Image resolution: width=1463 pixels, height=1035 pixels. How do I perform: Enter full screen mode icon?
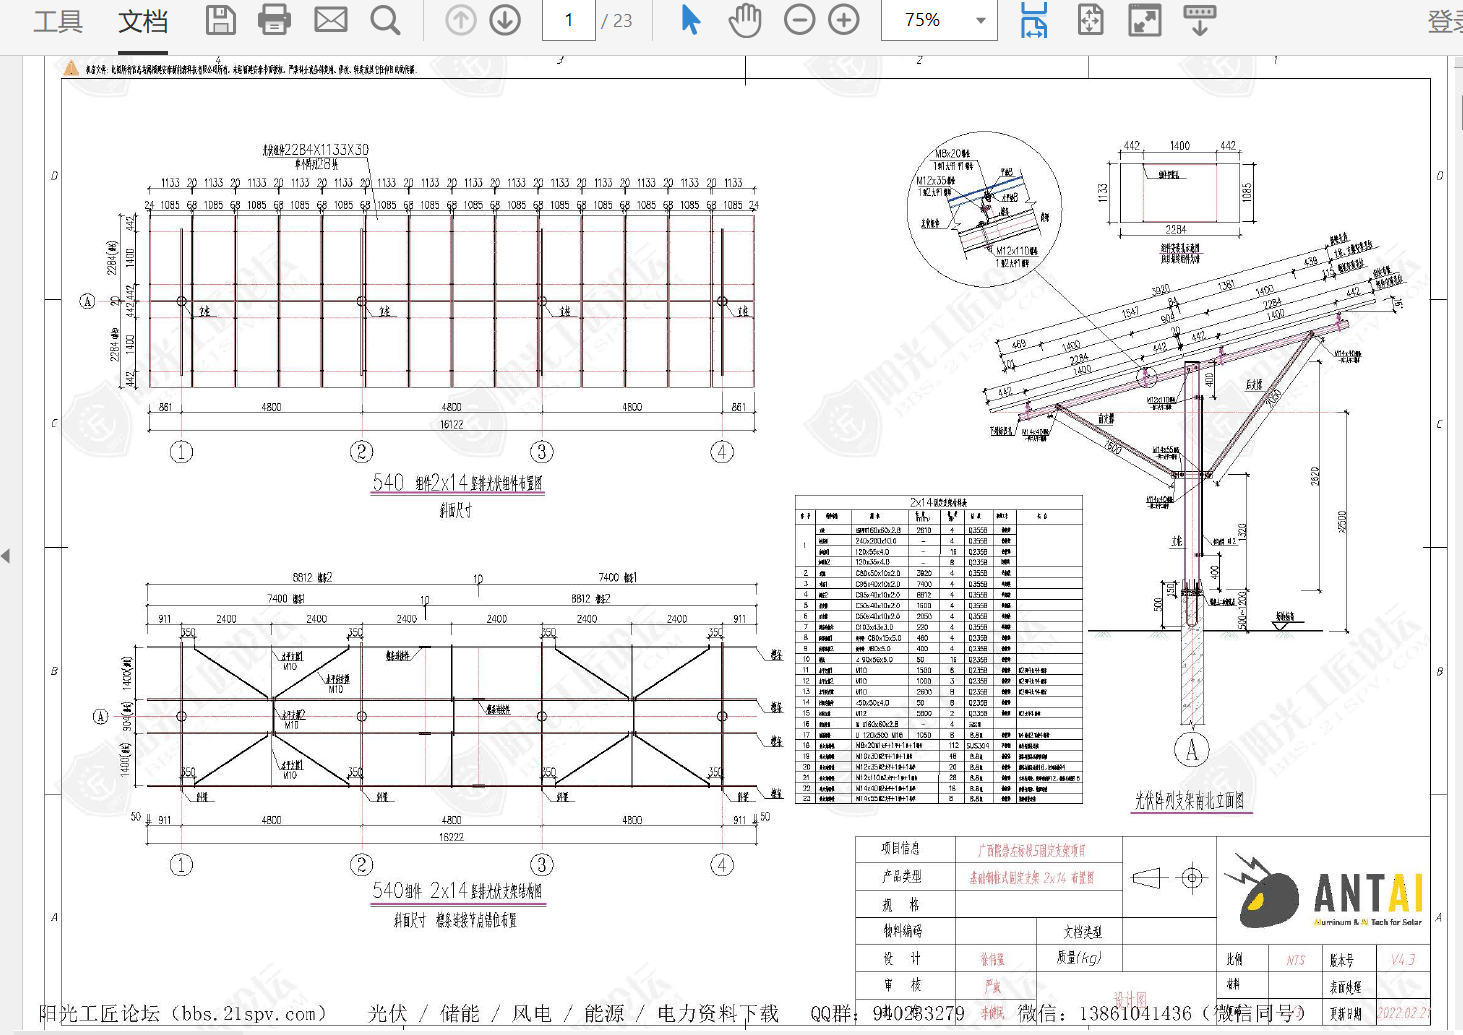[1145, 20]
